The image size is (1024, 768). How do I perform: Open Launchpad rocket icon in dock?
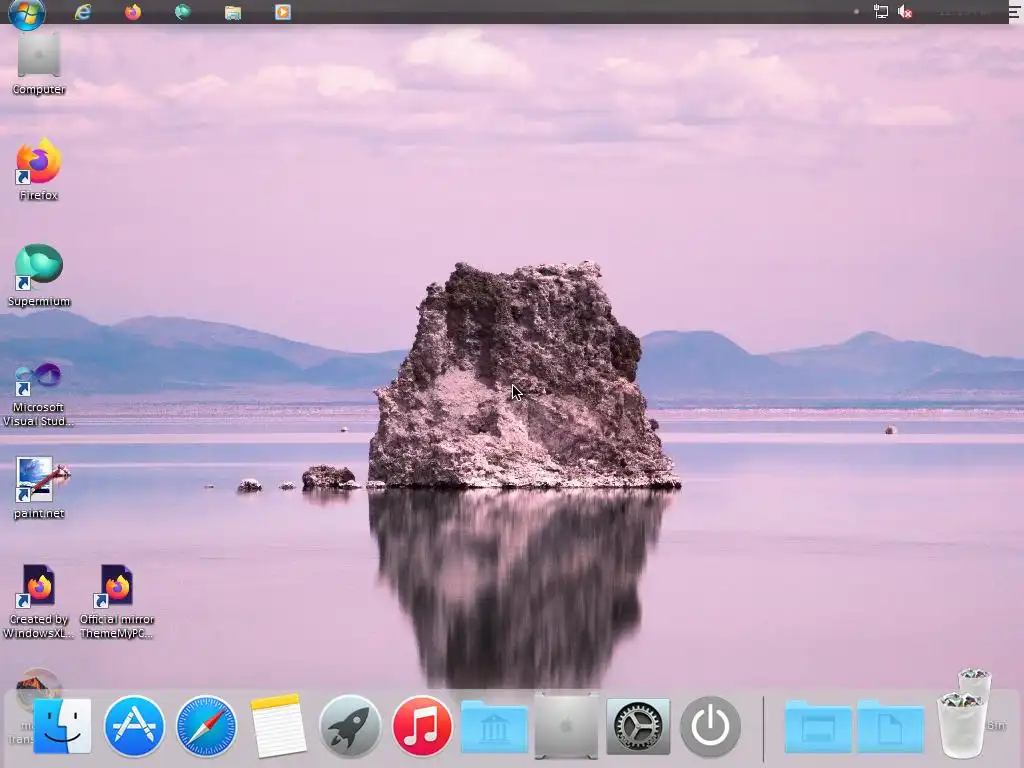click(349, 726)
